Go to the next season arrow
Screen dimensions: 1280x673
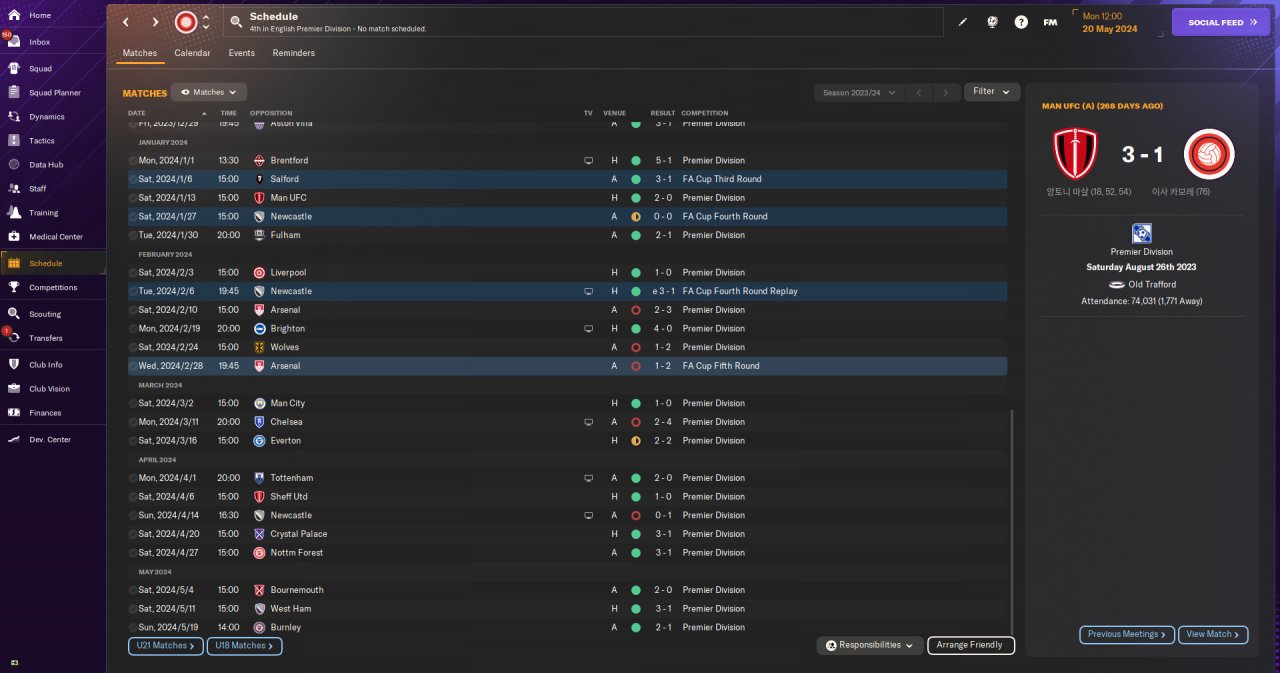pyautogui.click(x=946, y=92)
